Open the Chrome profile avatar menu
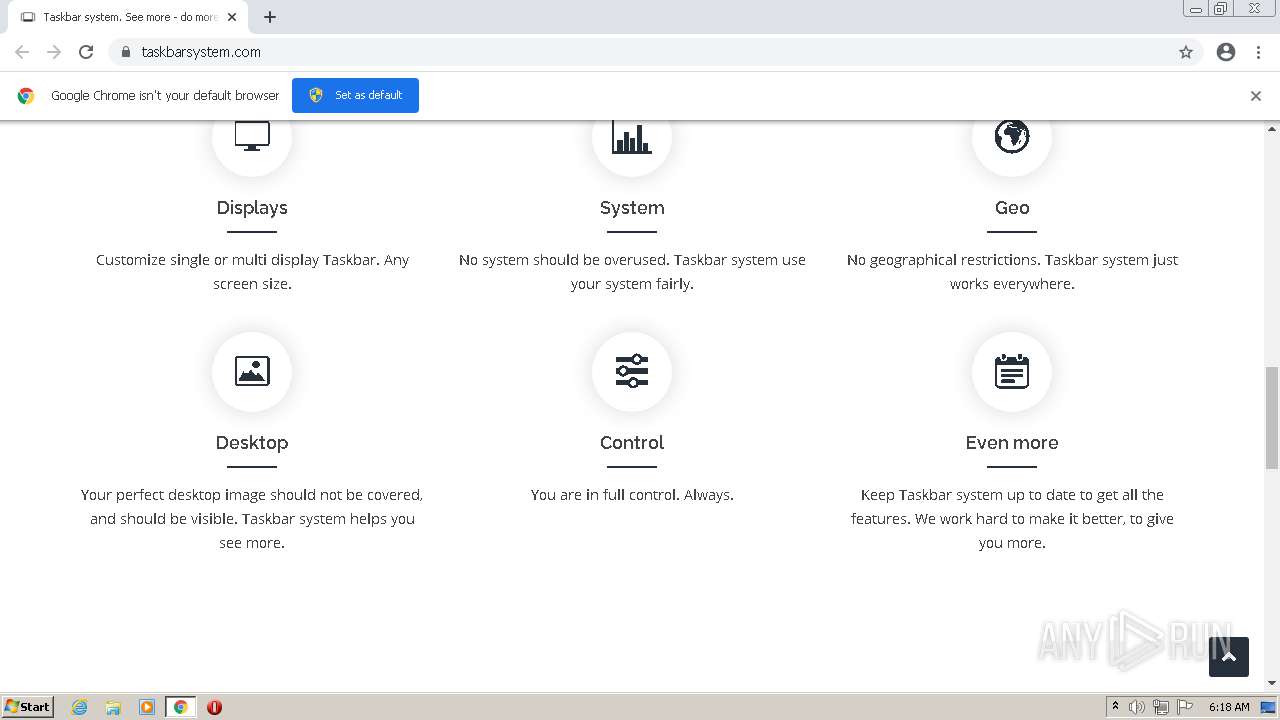 coord(1226,52)
